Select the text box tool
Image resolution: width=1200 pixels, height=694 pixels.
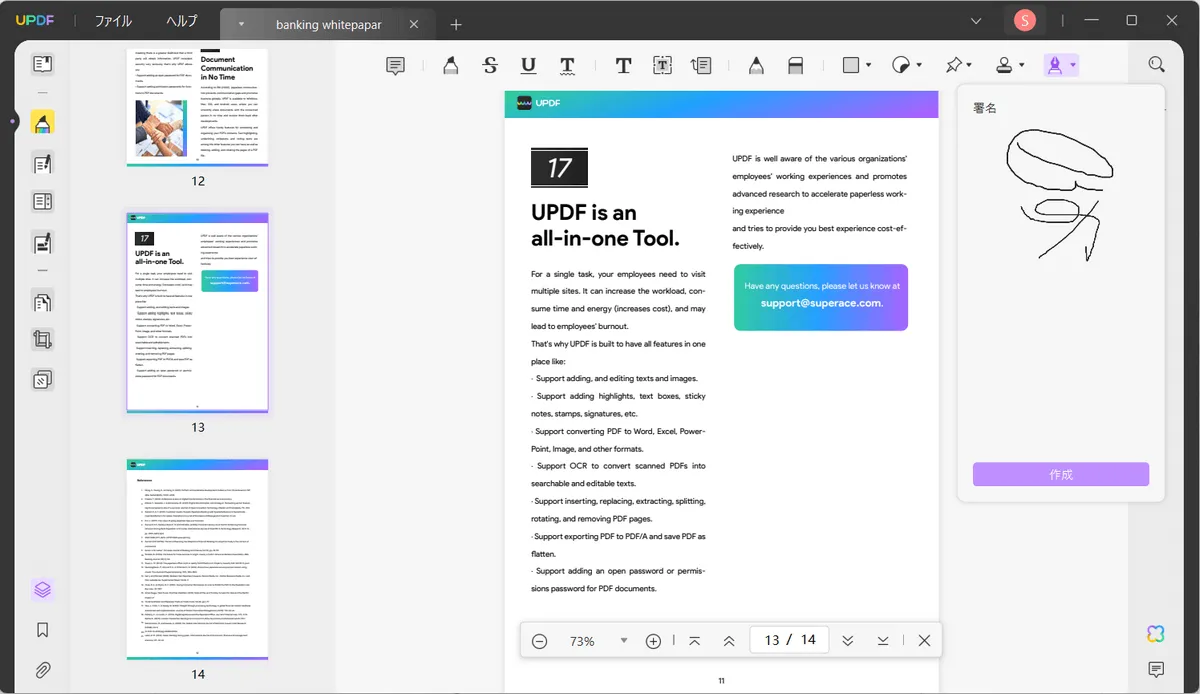[662, 66]
